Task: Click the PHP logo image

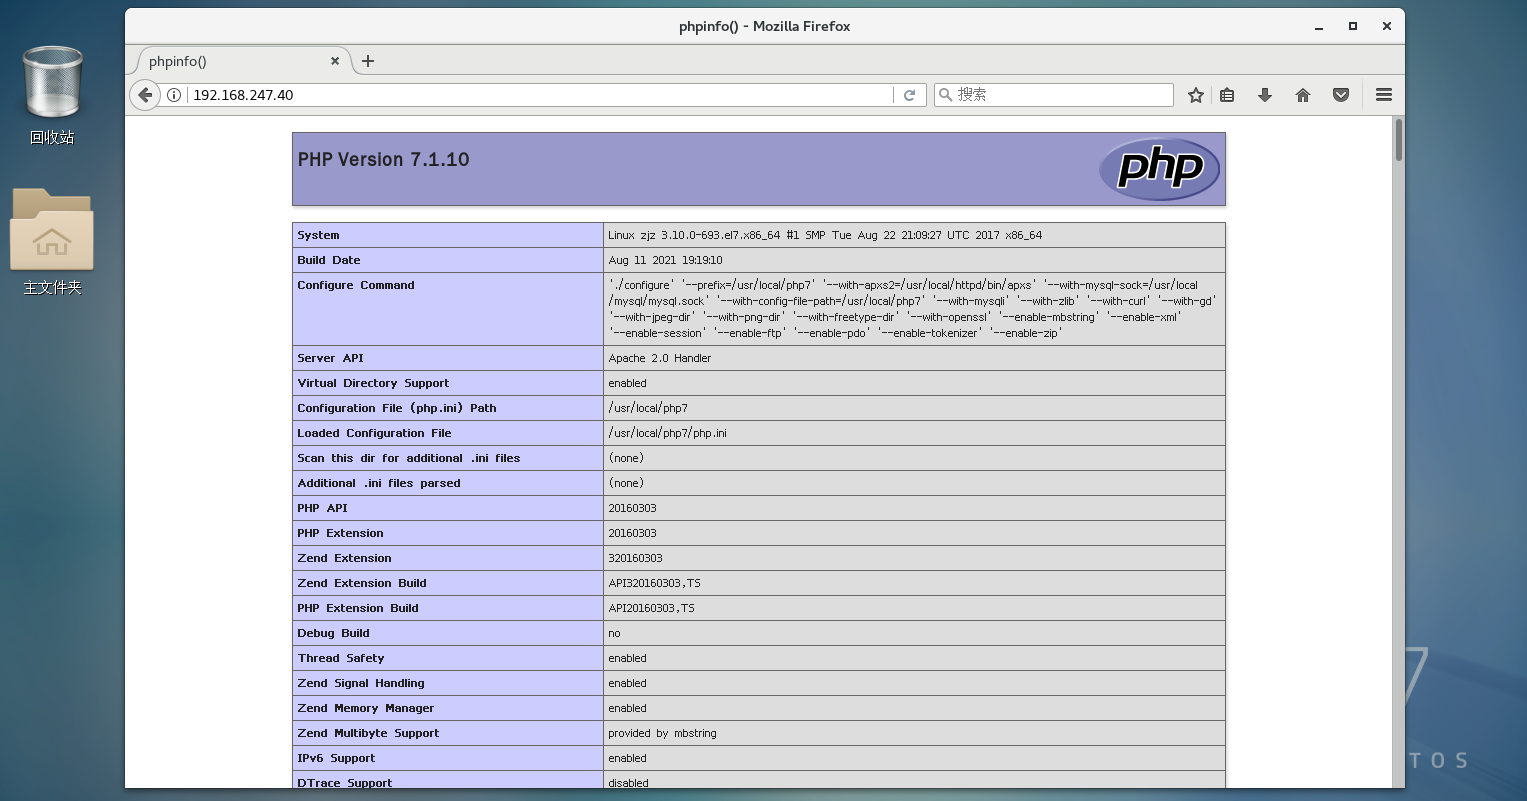Action: [1159, 168]
